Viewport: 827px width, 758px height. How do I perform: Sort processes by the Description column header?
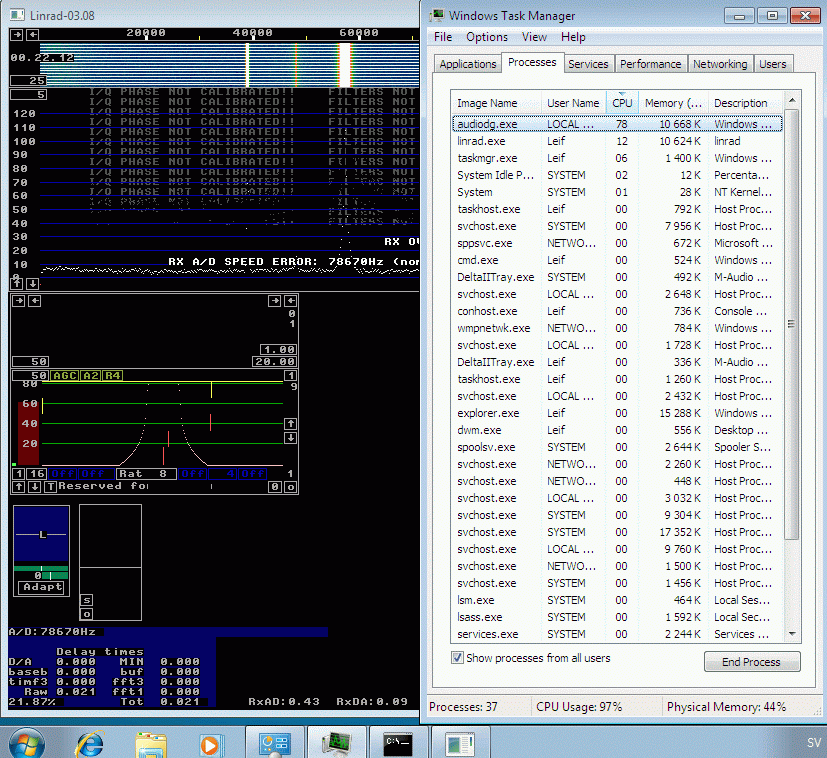745,103
